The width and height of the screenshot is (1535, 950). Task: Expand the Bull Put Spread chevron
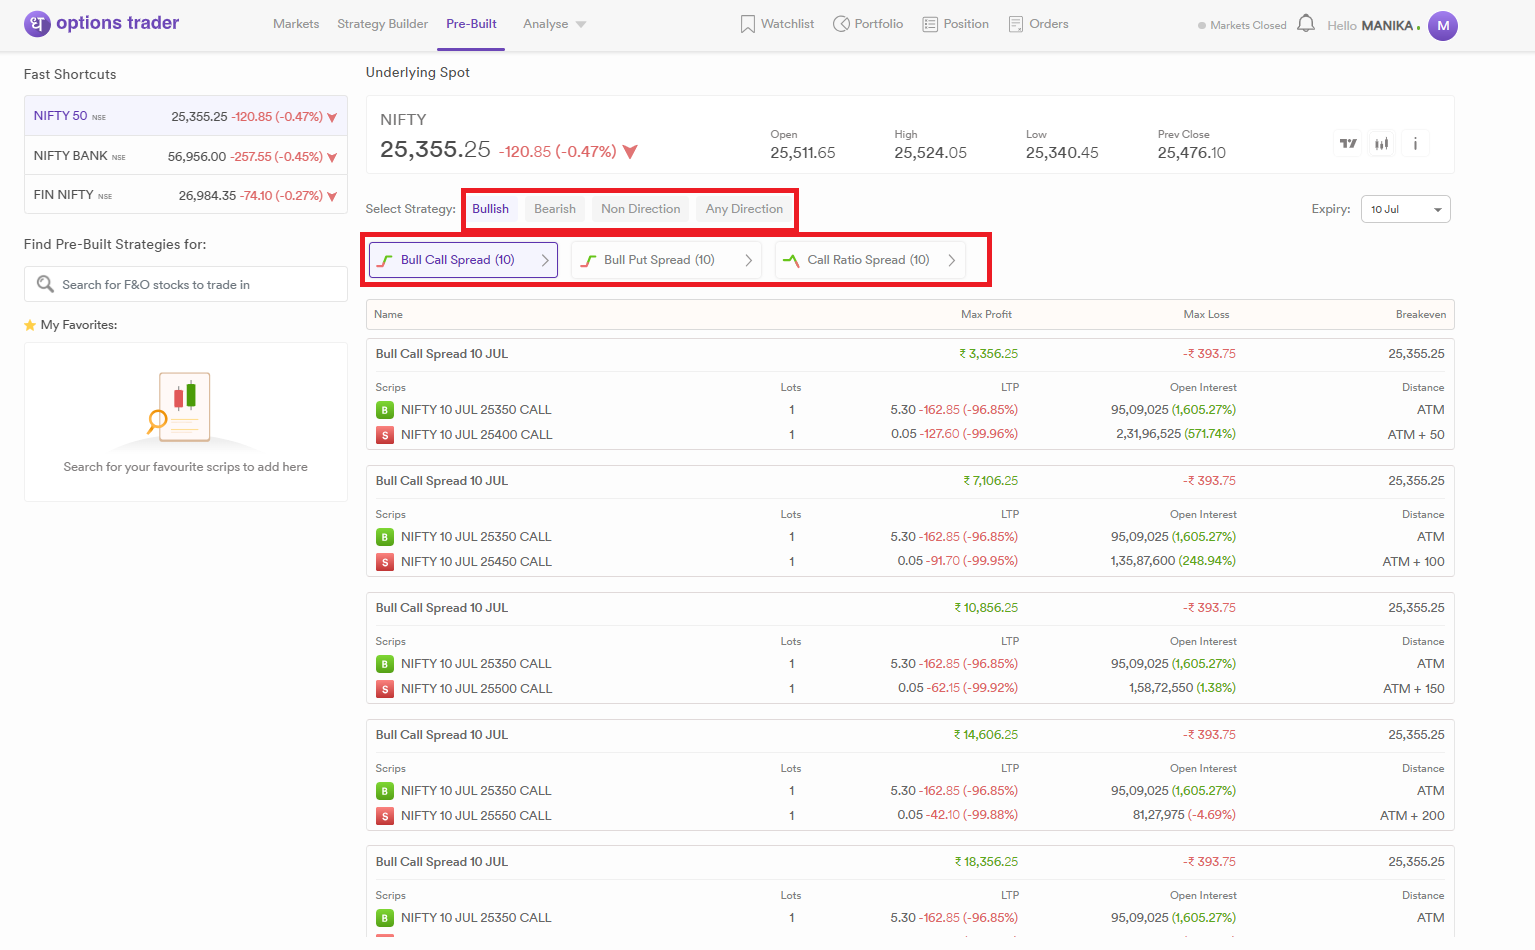[748, 260]
